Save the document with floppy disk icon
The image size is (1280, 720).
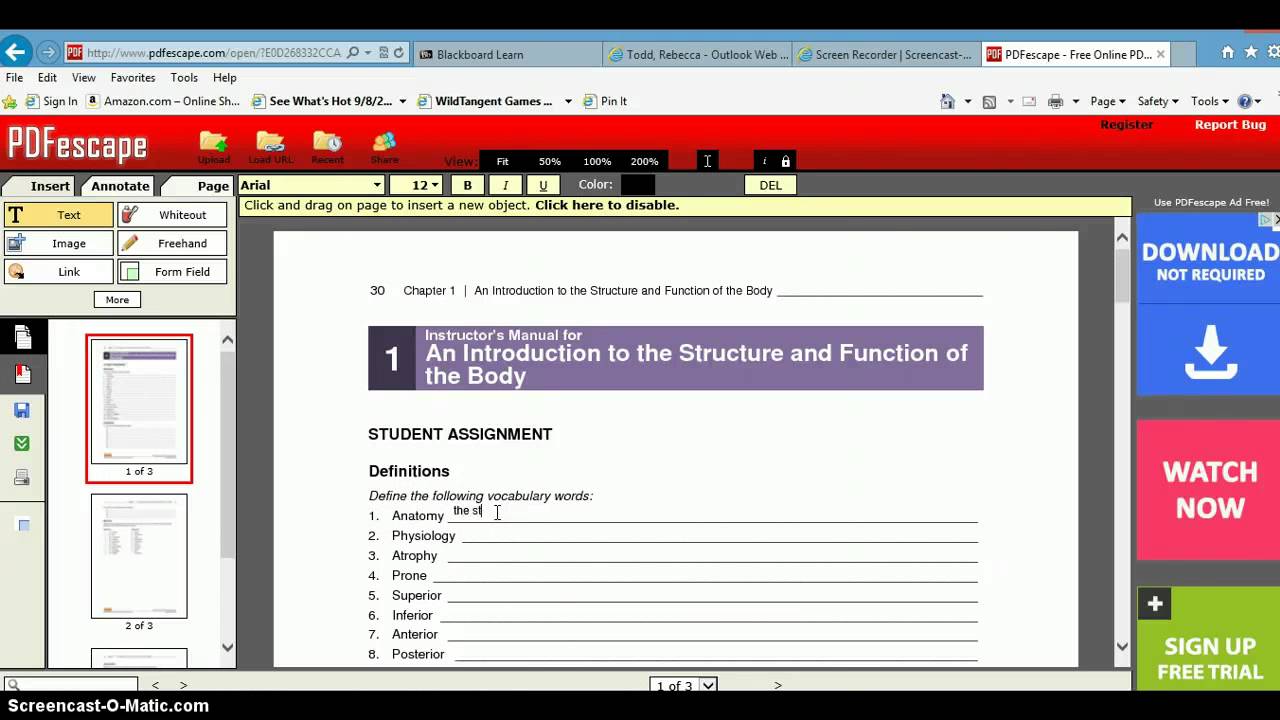[x=22, y=410]
